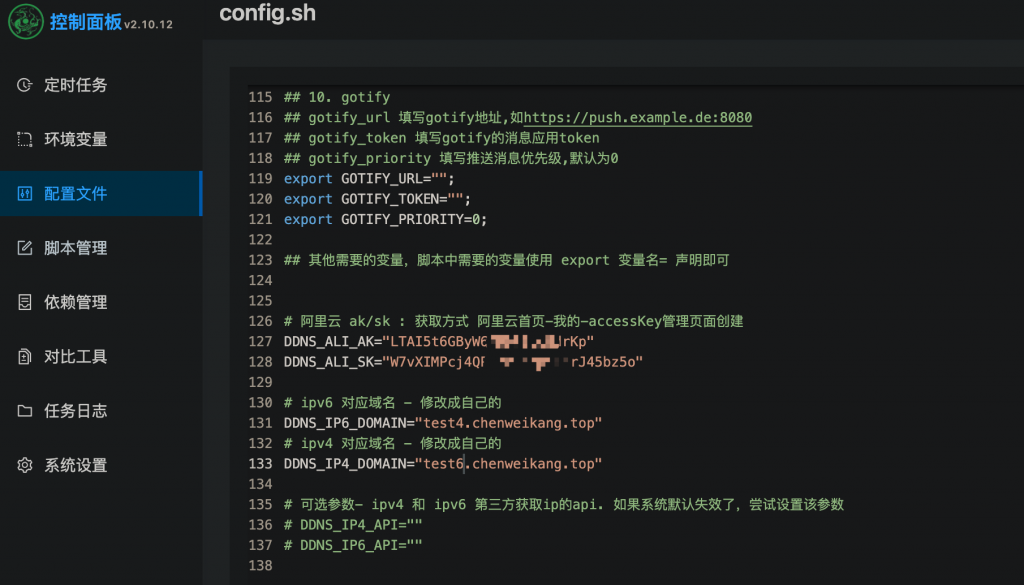Image resolution: width=1024 pixels, height=585 pixels.
Task: Click the Qinglong dragon logo
Action: [26, 22]
